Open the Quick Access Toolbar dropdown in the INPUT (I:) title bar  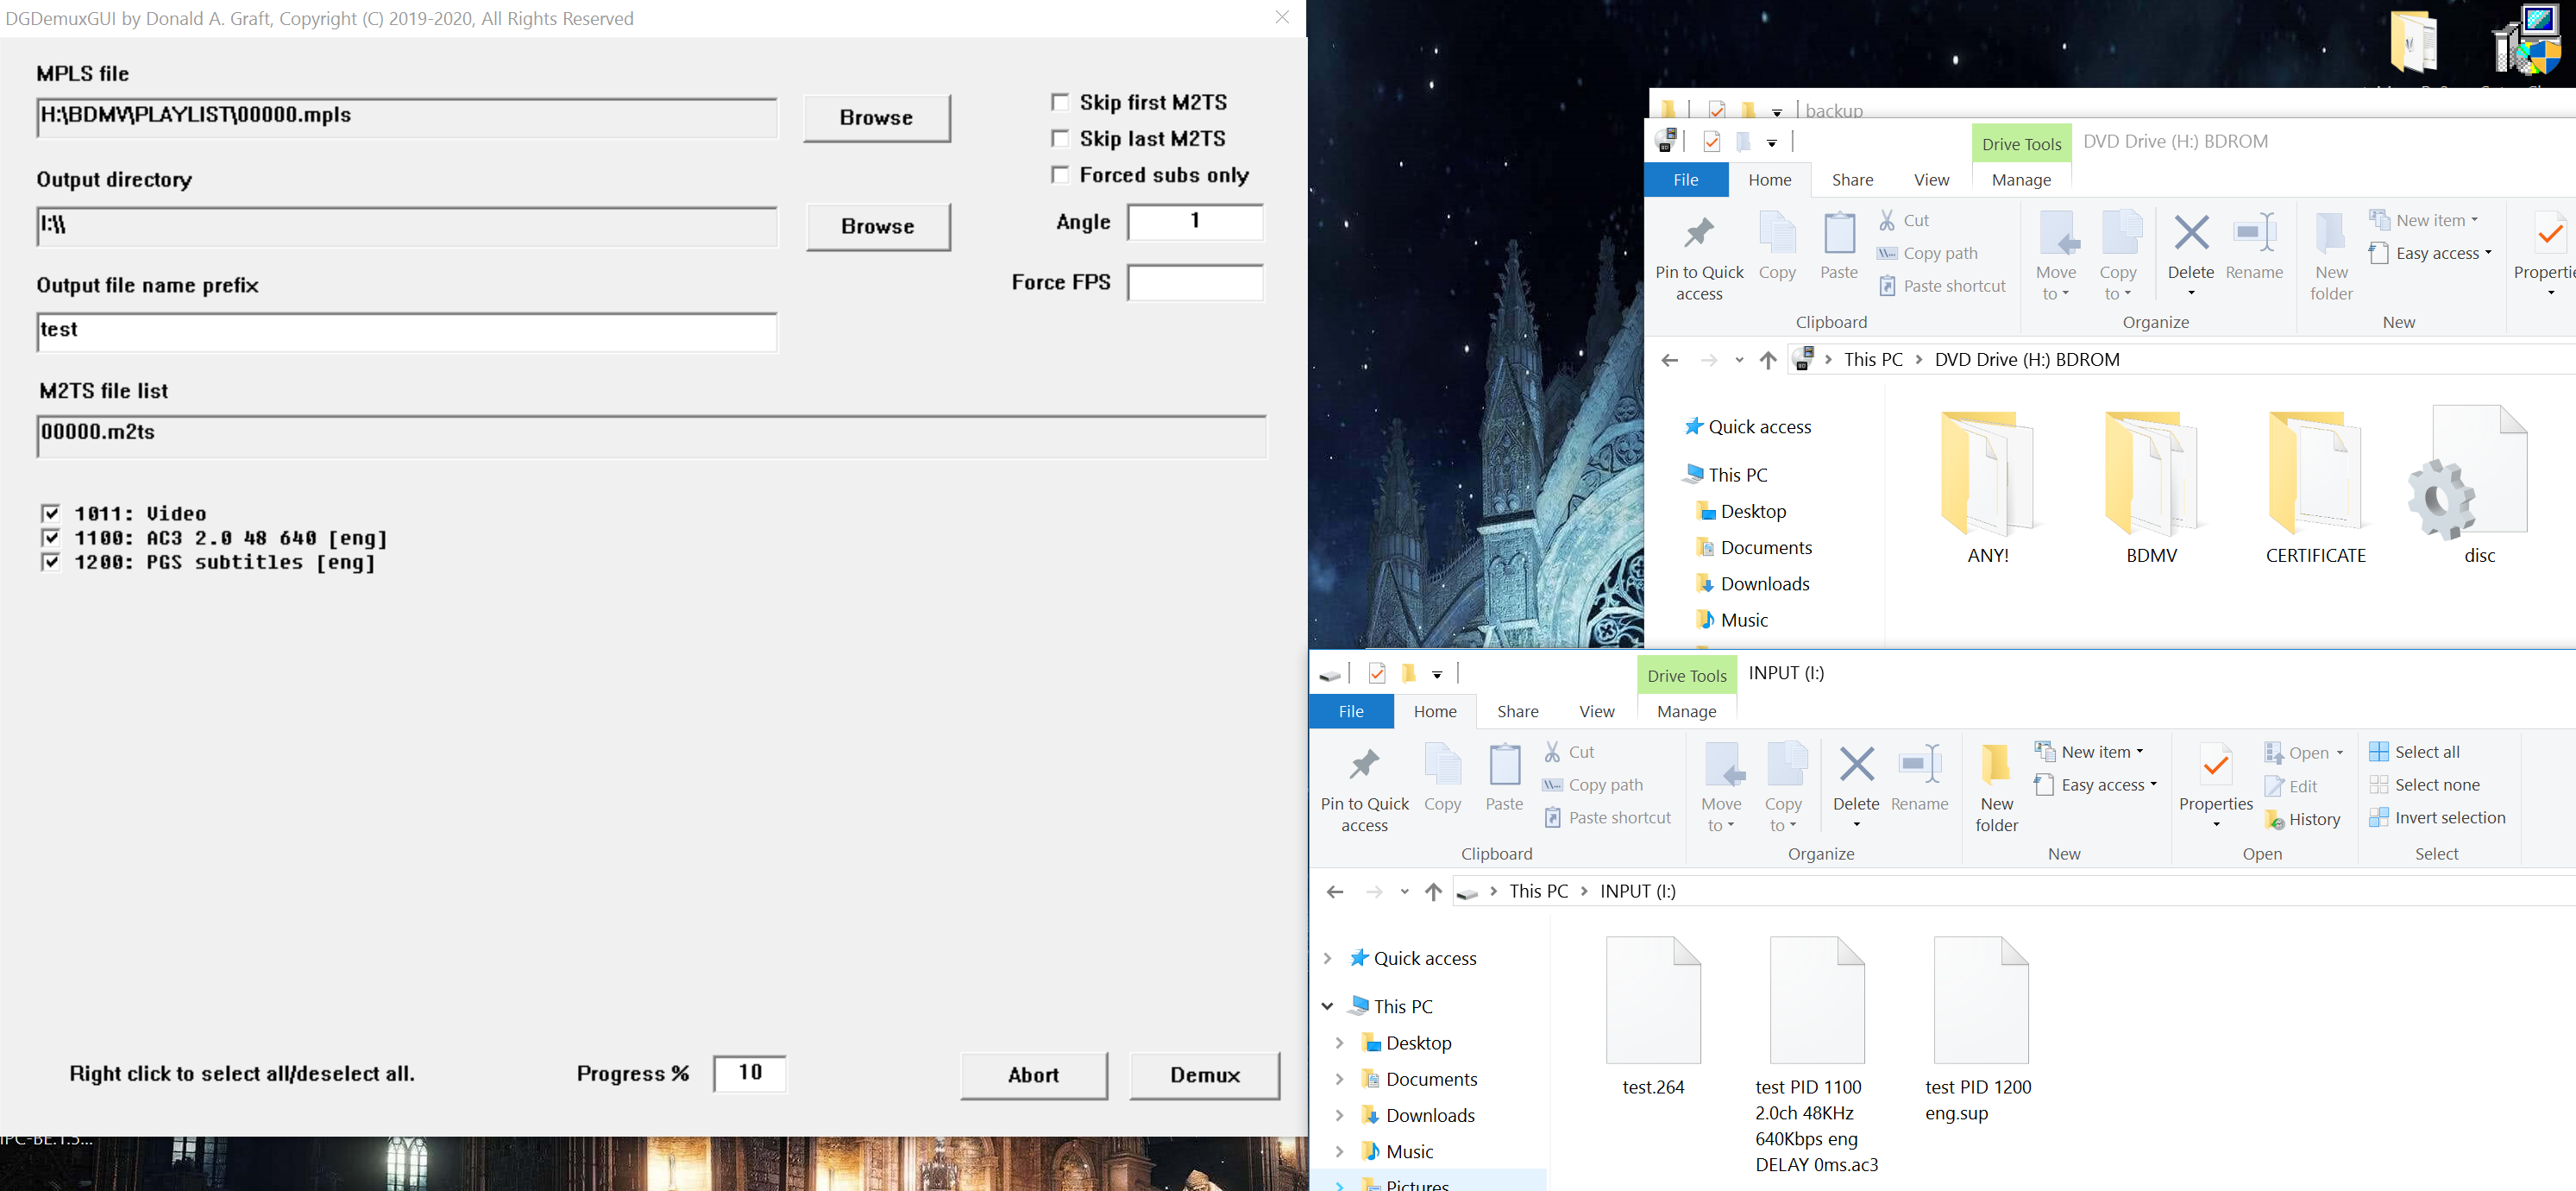1437,674
